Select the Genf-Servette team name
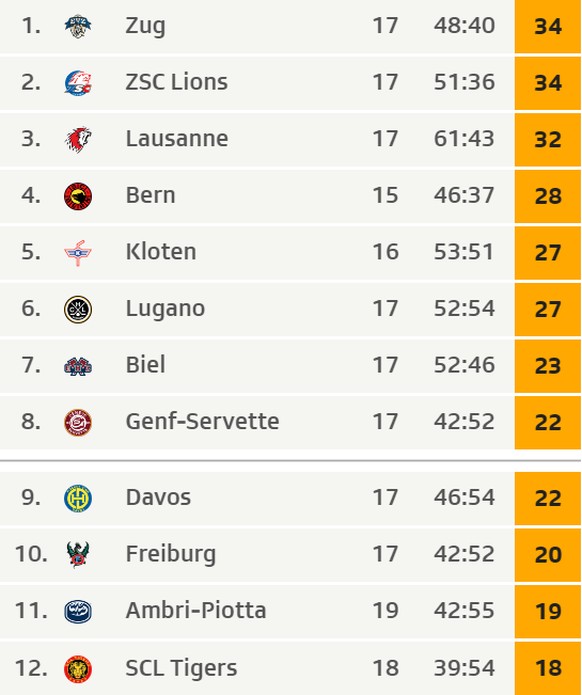 click(202, 421)
